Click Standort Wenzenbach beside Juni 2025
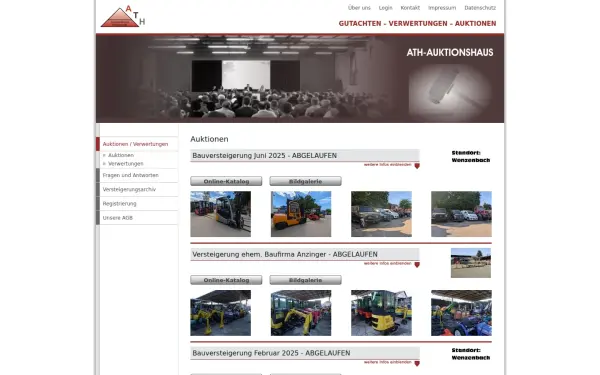The height and width of the screenshot is (375, 600). (x=471, y=156)
